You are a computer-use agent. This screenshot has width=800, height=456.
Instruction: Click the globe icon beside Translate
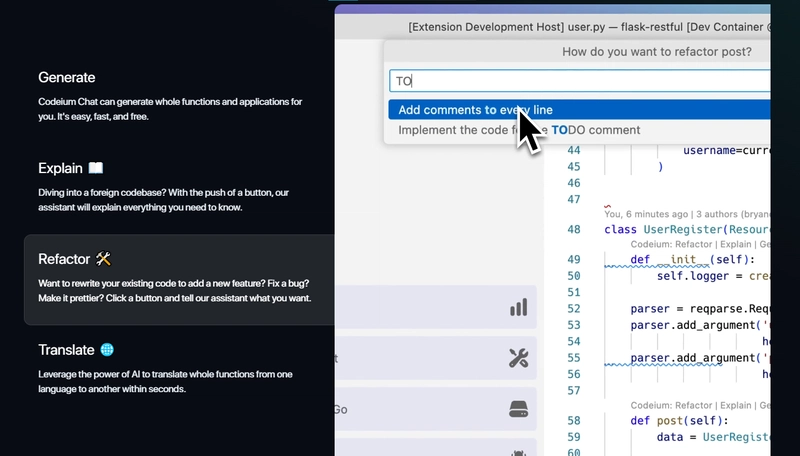tap(107, 349)
